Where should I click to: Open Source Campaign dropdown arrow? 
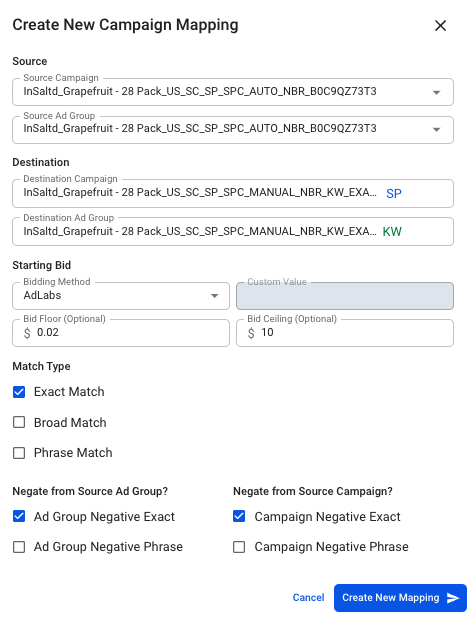[436, 92]
